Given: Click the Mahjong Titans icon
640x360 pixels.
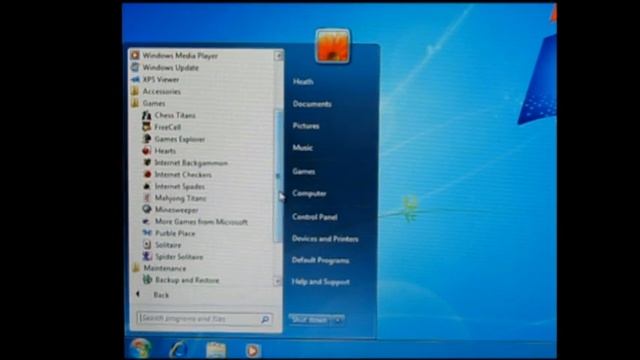Looking at the screenshot, I should [147, 198].
